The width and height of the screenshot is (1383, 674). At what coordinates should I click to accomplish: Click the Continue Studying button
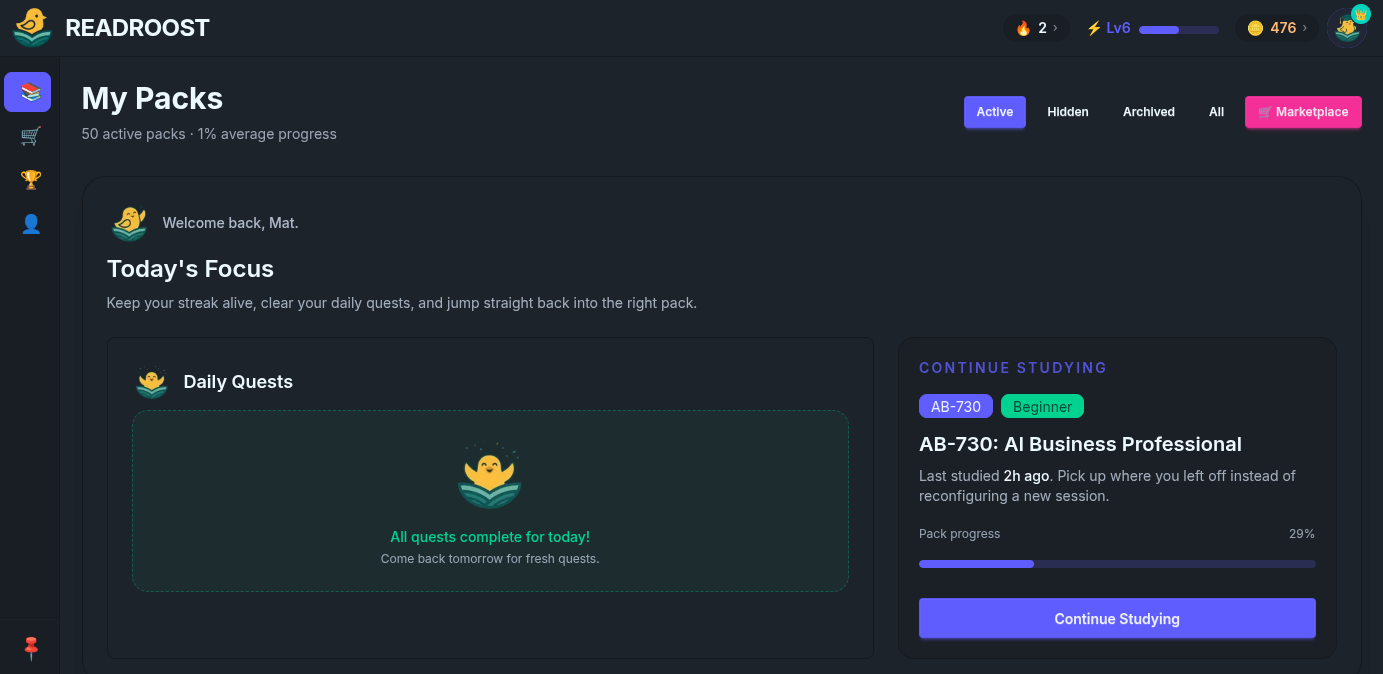1117,618
